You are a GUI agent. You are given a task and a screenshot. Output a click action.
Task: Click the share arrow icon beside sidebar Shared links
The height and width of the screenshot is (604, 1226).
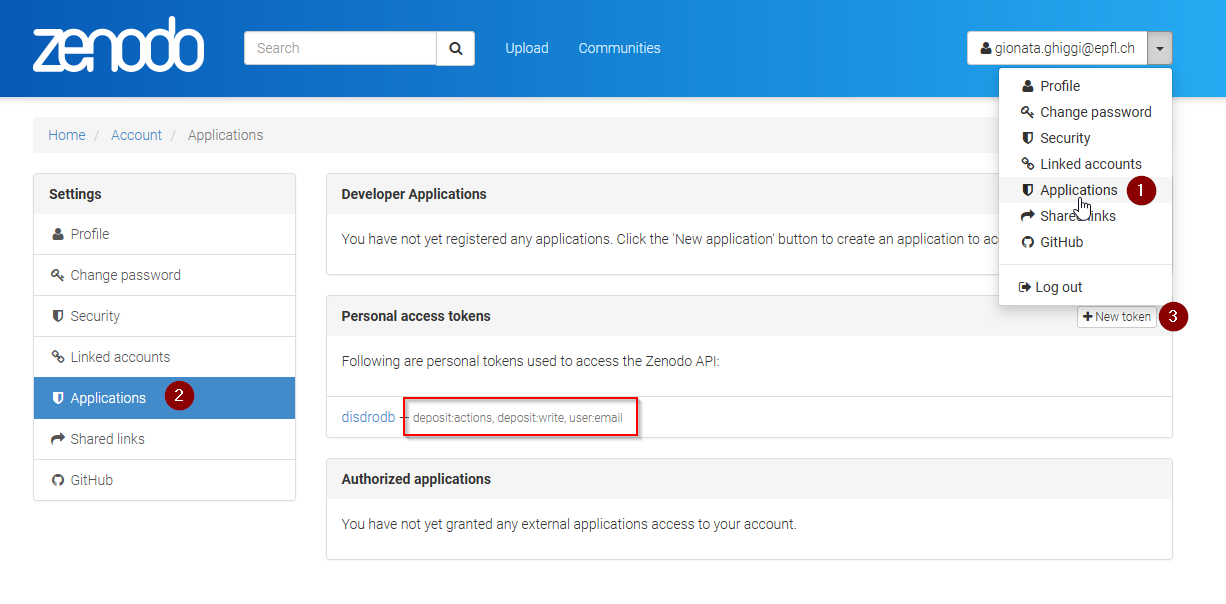(x=57, y=439)
